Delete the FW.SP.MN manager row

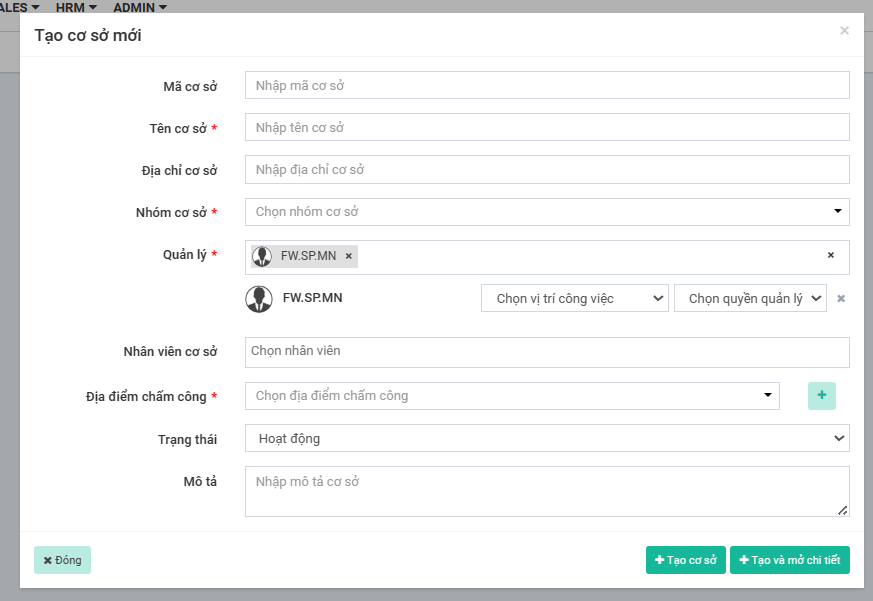841,298
